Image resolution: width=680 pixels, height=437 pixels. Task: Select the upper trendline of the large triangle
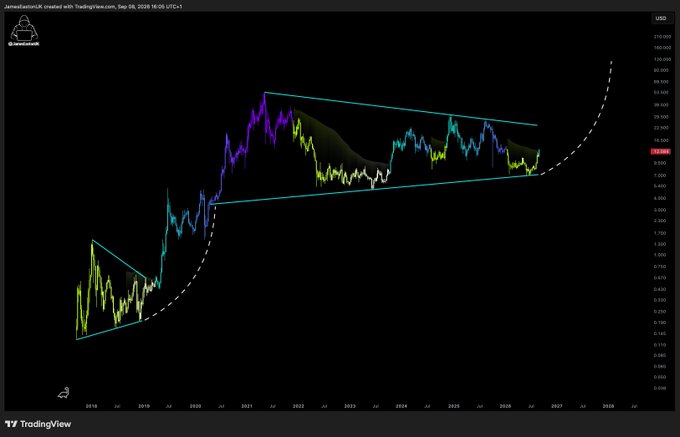click(x=401, y=109)
